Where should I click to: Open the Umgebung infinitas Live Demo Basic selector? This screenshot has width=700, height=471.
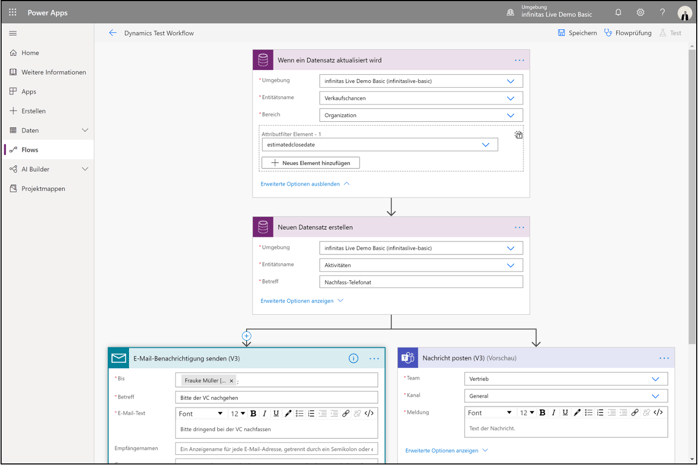click(x=550, y=12)
